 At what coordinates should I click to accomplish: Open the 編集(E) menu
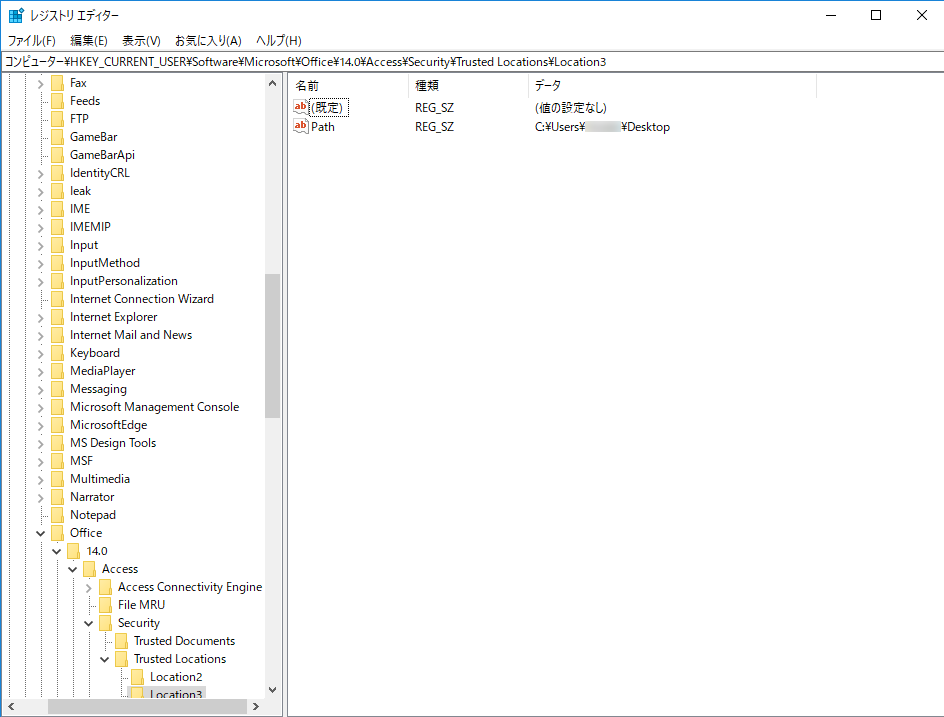coord(88,40)
